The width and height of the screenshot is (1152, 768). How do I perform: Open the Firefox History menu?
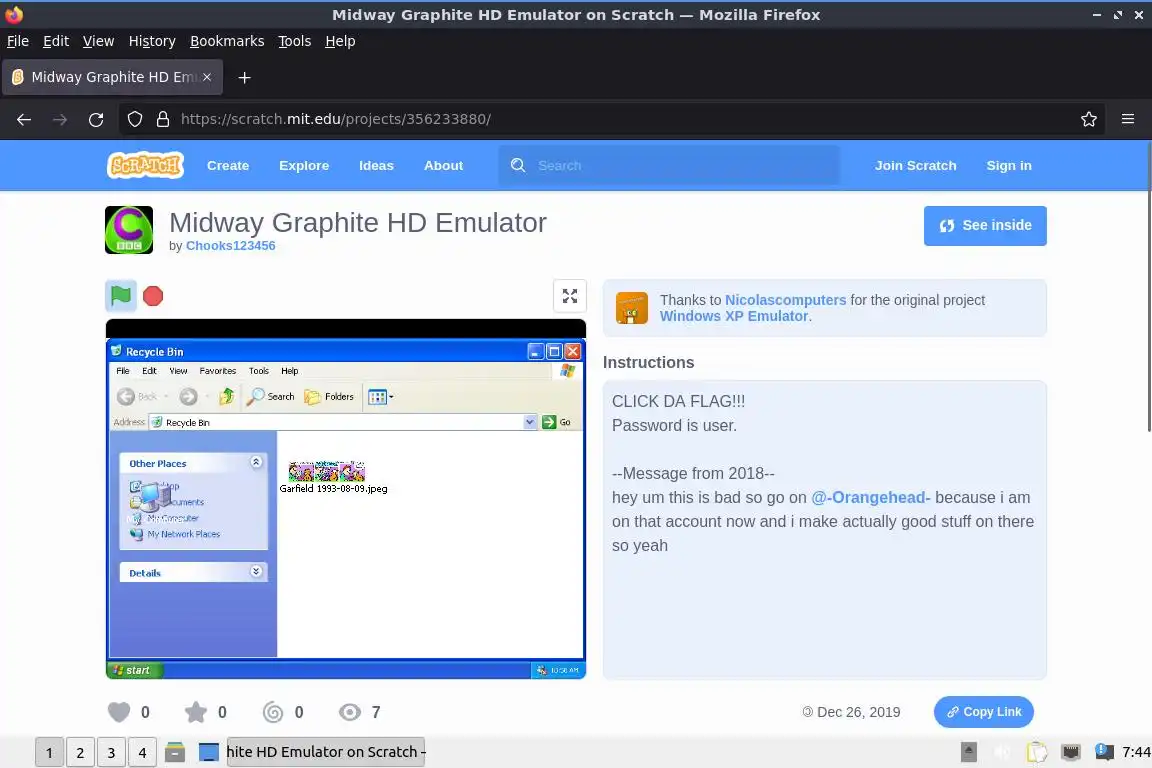[x=152, y=41]
